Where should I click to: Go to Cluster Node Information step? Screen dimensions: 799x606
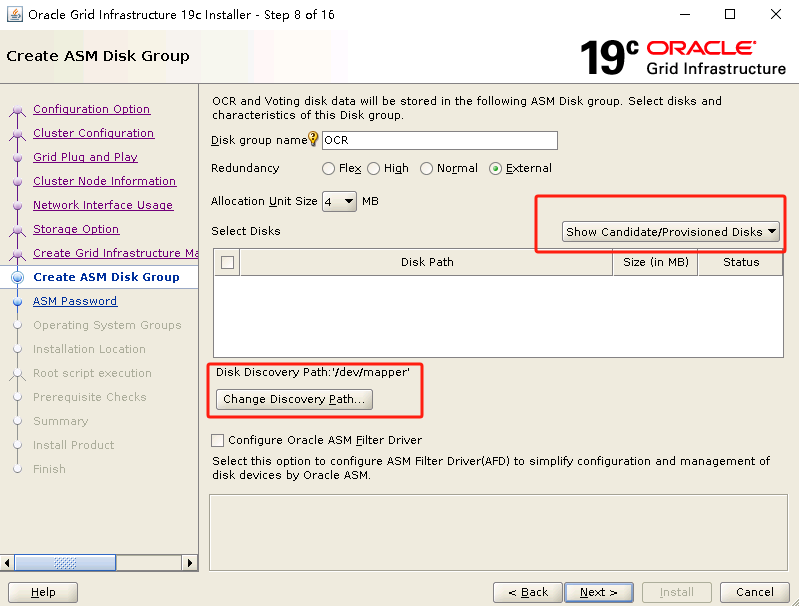104,181
